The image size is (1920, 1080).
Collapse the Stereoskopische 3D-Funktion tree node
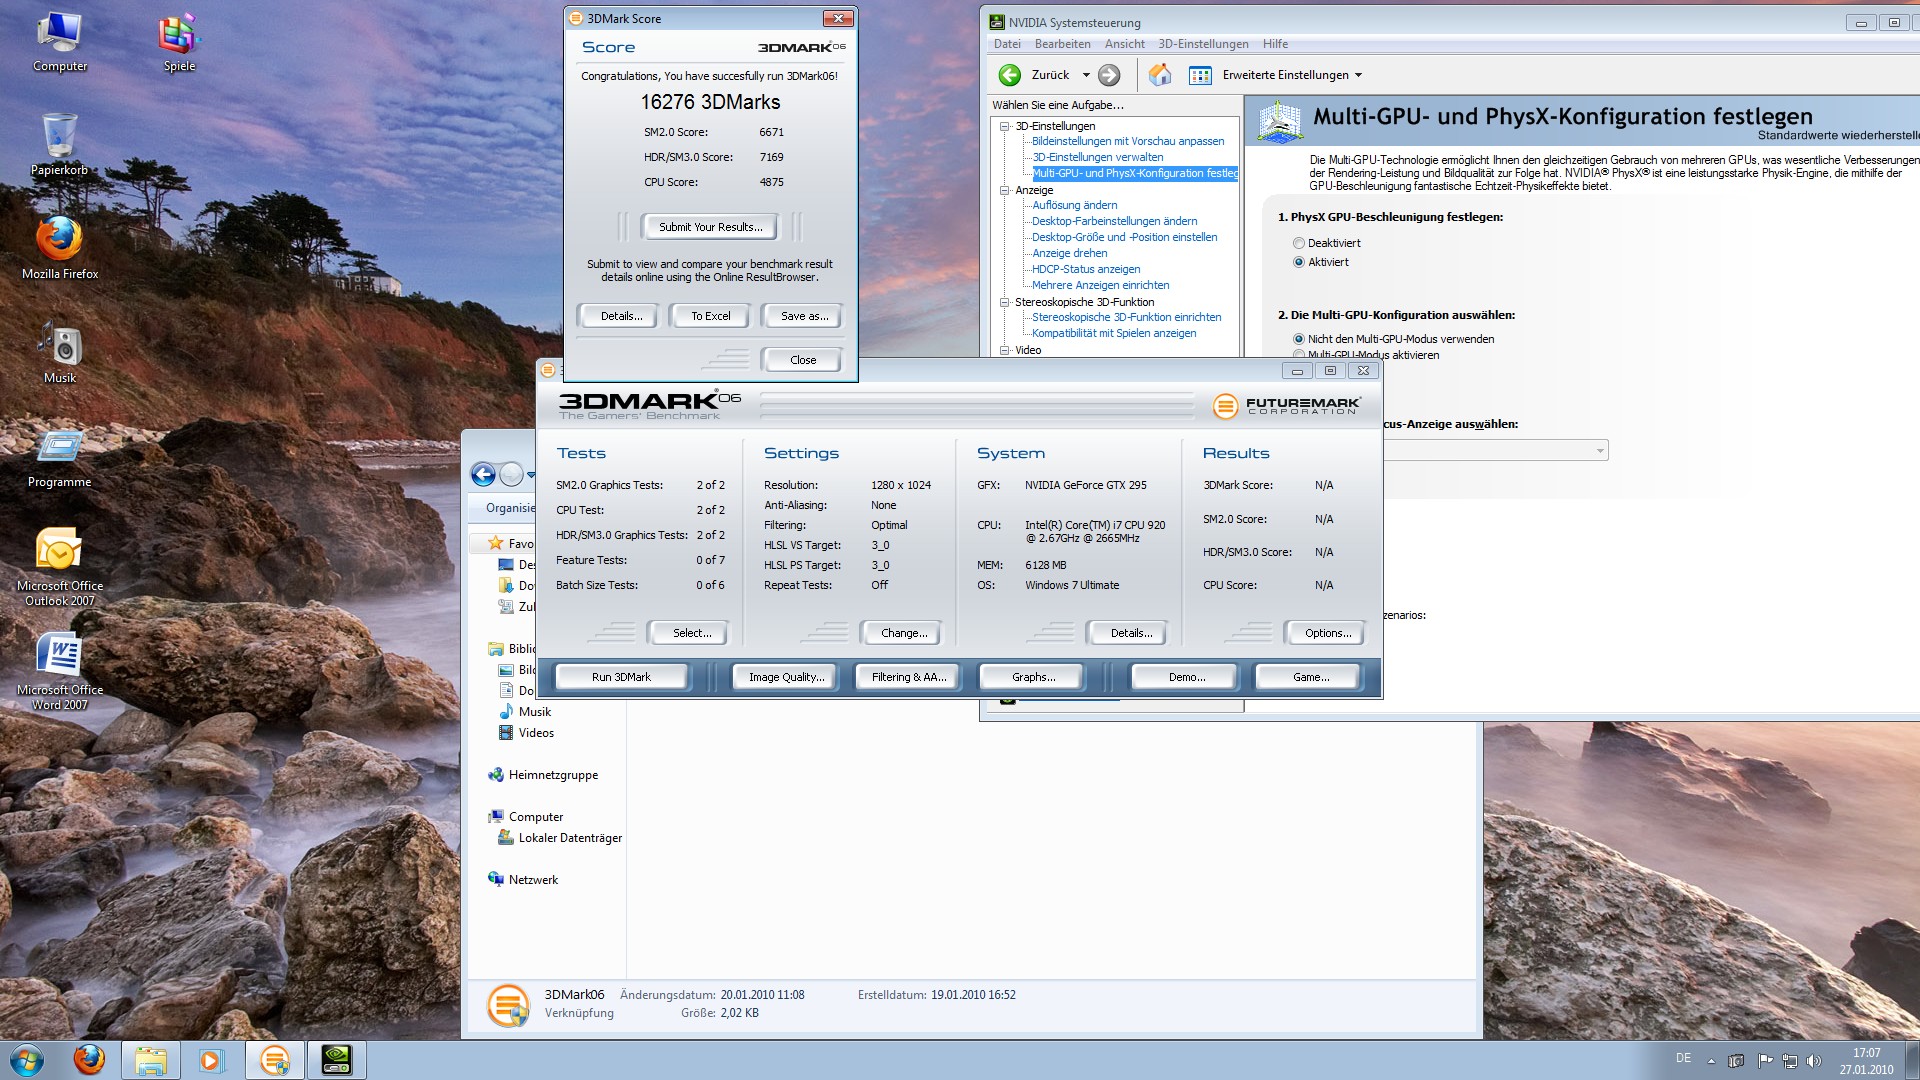(1005, 302)
